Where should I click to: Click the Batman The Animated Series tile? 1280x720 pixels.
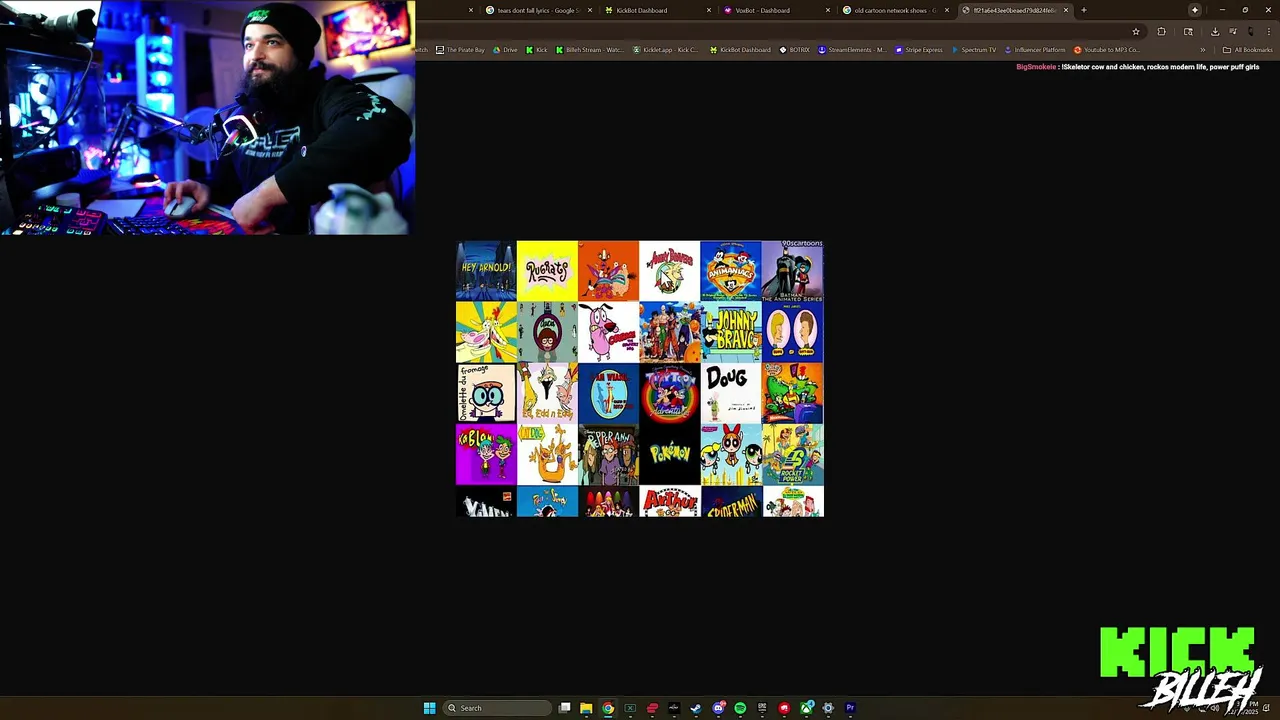(x=793, y=270)
